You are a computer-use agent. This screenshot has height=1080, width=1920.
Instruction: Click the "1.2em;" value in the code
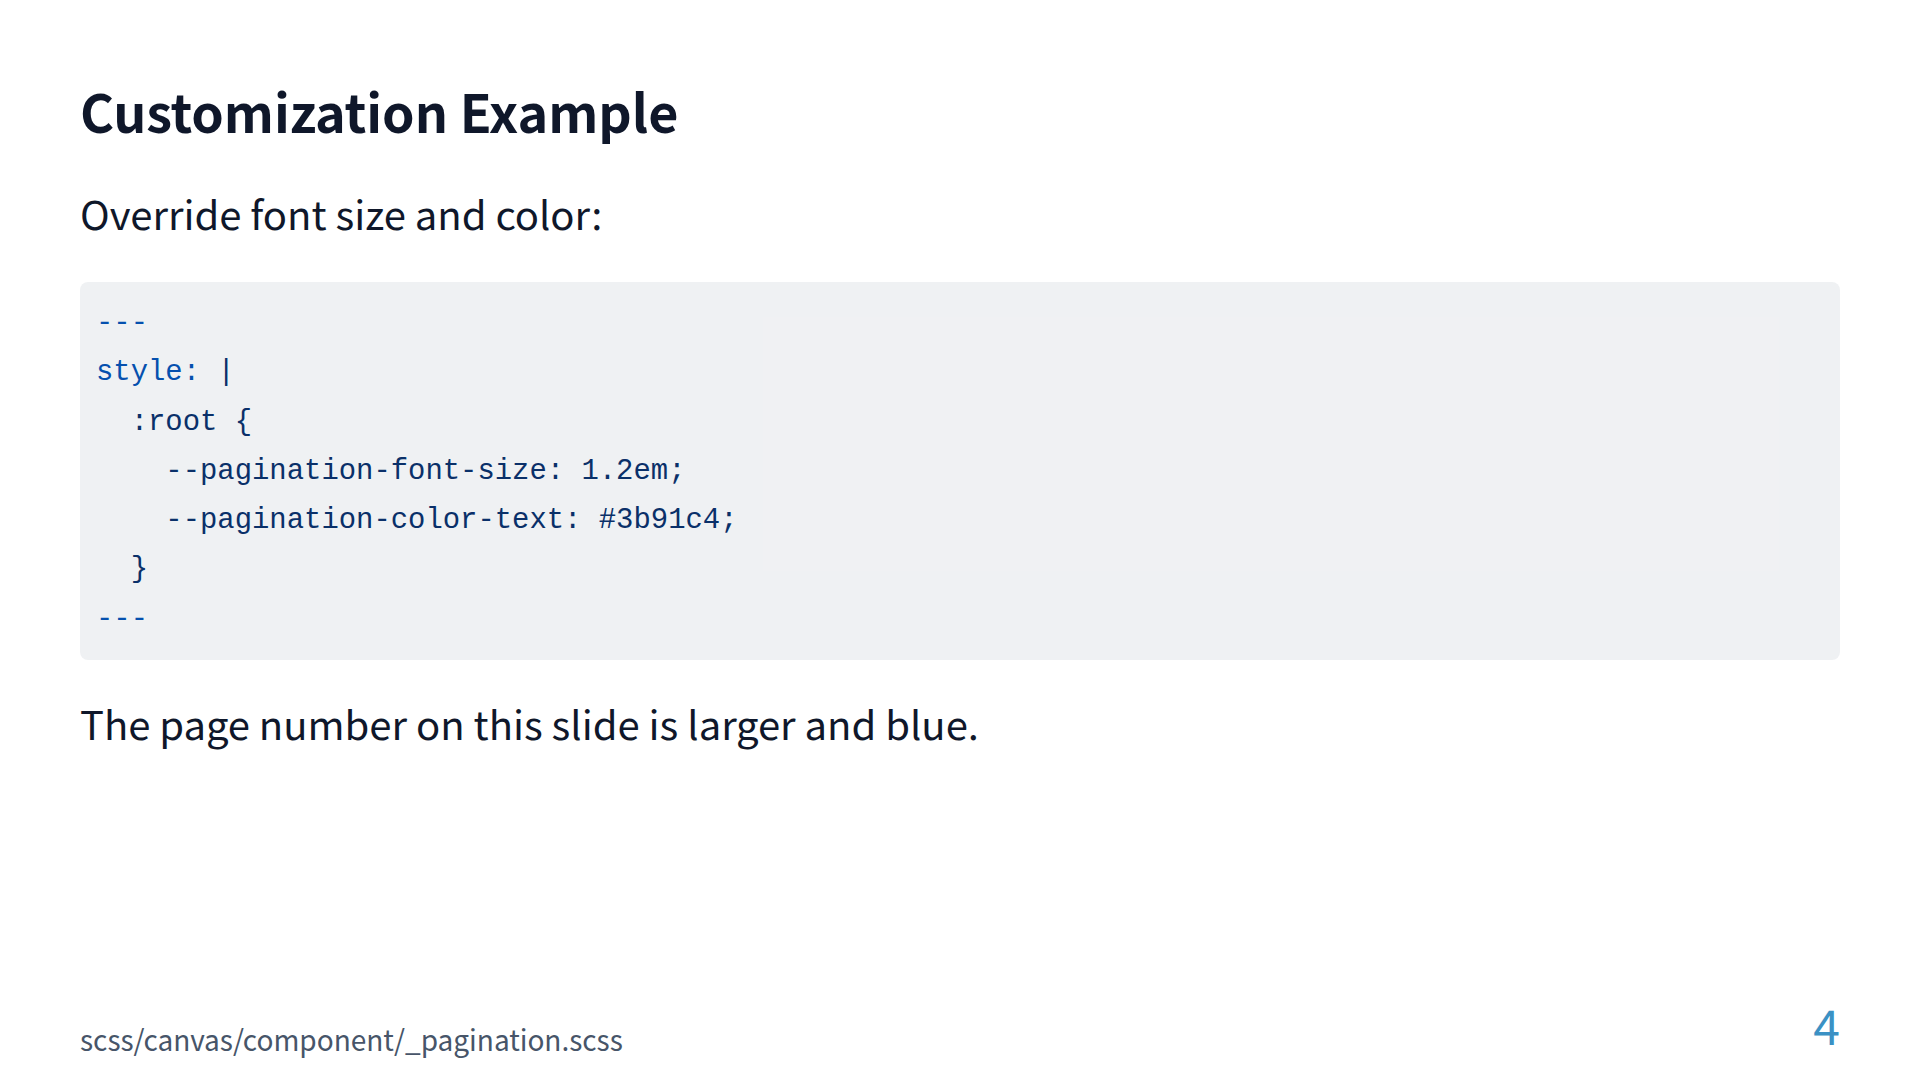(632, 470)
